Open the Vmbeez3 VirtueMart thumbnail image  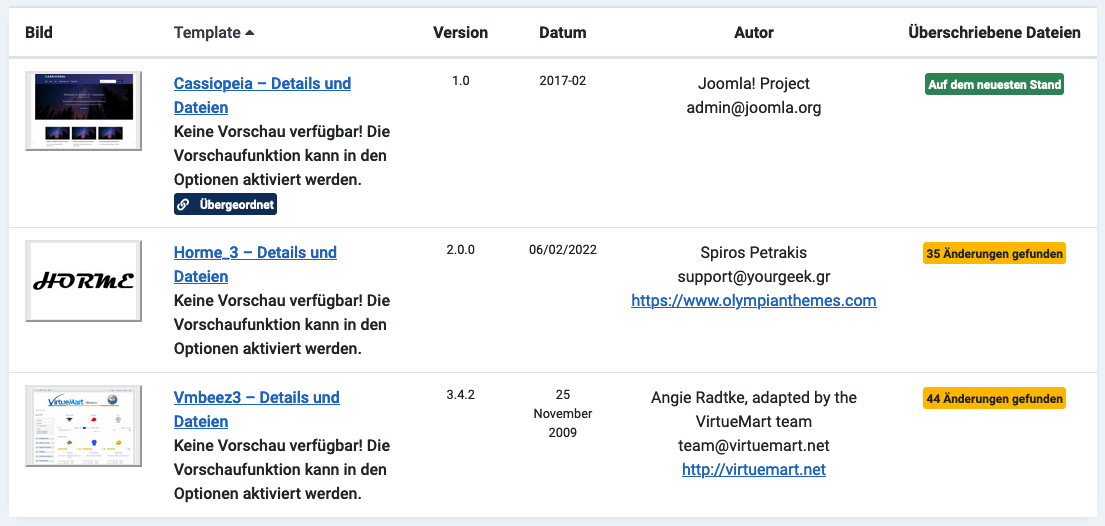(83, 426)
